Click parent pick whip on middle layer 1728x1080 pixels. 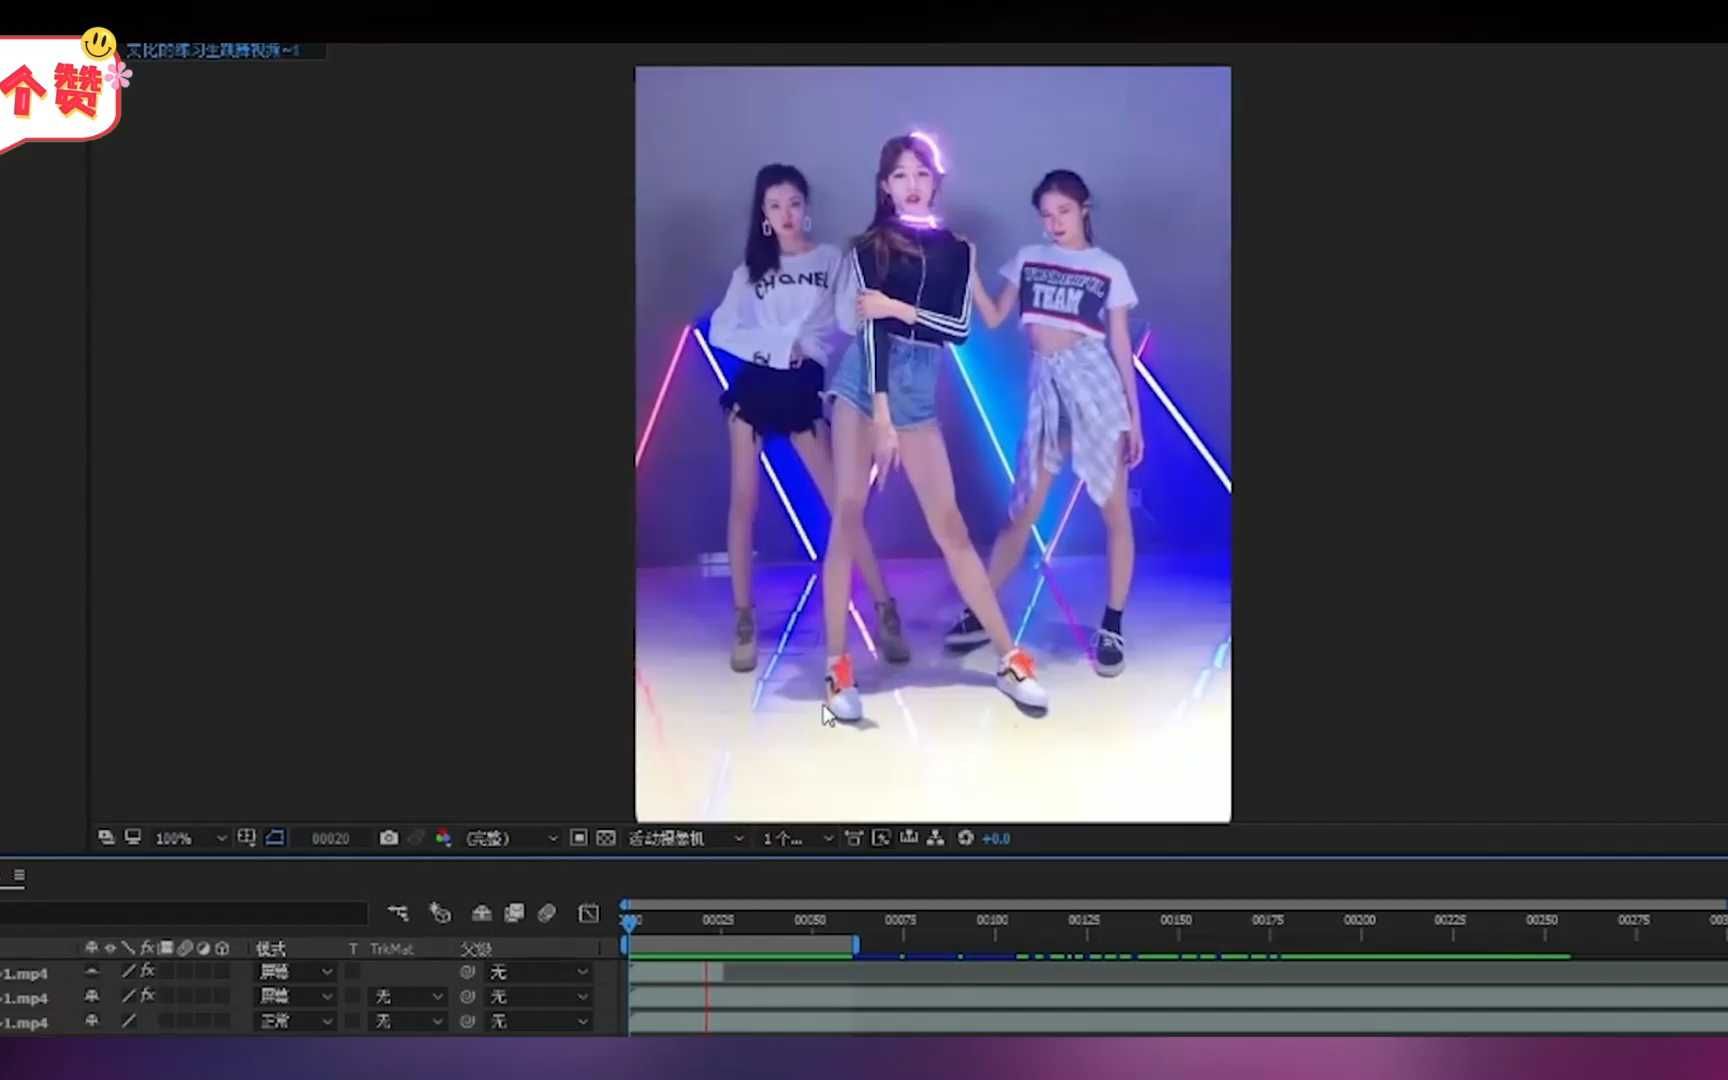[467, 996]
